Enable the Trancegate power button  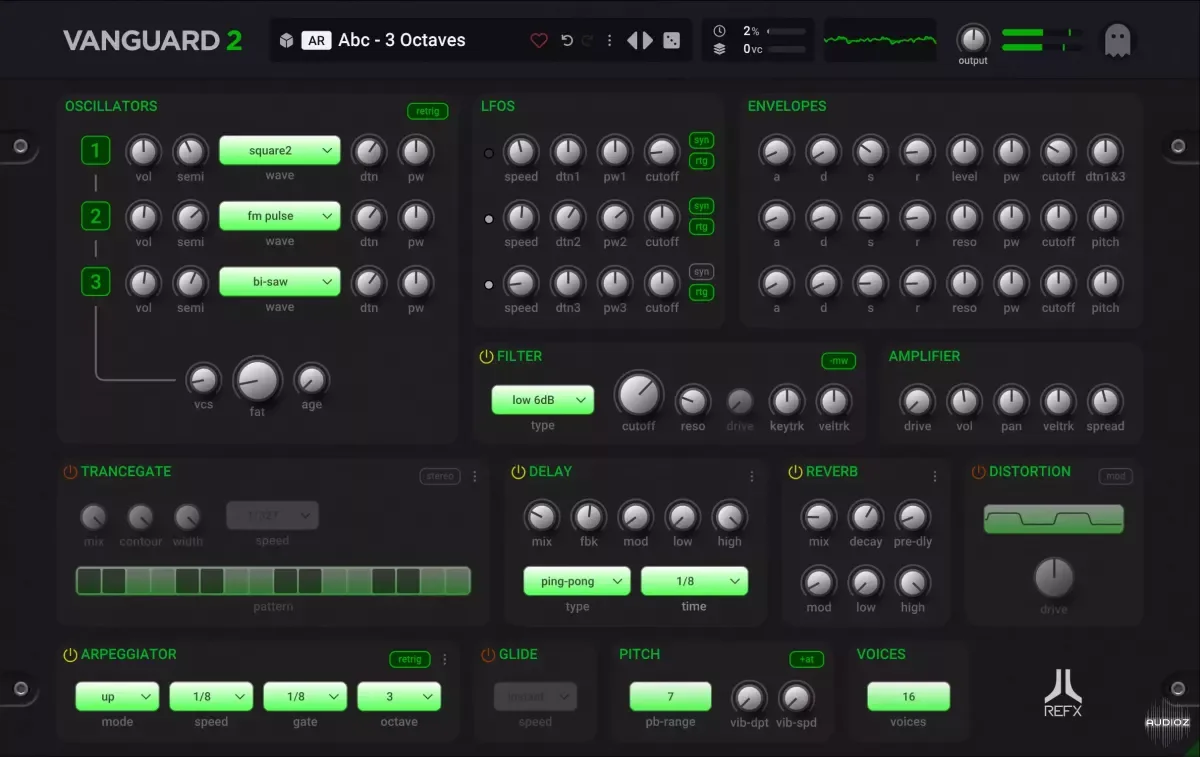pos(70,472)
